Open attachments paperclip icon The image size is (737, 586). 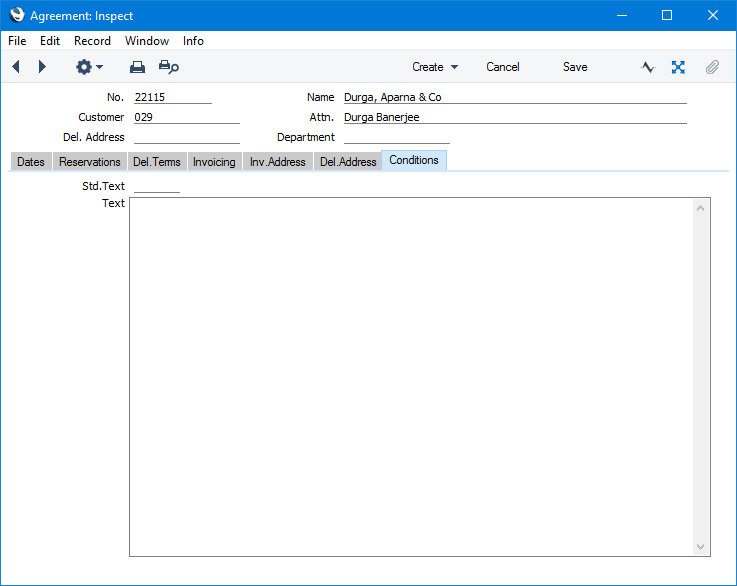point(712,67)
